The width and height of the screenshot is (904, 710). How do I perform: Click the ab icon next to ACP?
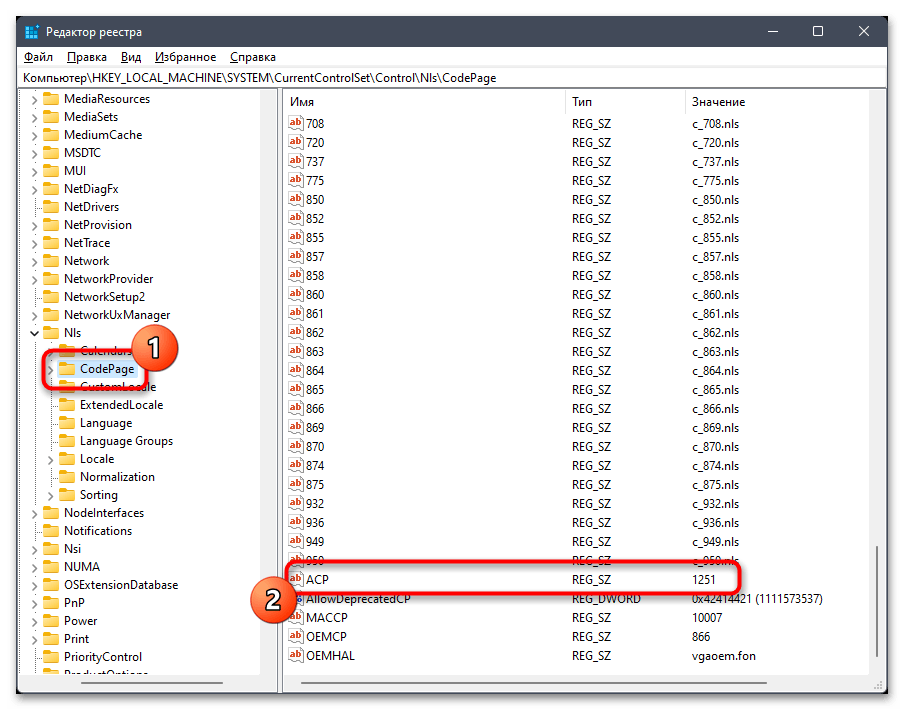click(296, 578)
